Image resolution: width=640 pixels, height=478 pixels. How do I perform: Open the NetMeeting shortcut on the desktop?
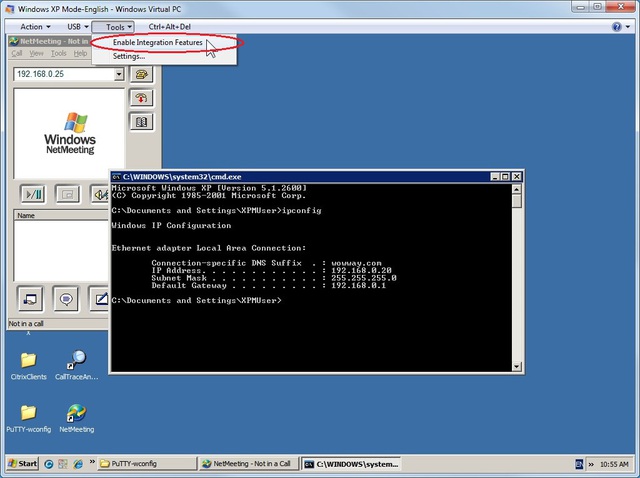coord(76,418)
